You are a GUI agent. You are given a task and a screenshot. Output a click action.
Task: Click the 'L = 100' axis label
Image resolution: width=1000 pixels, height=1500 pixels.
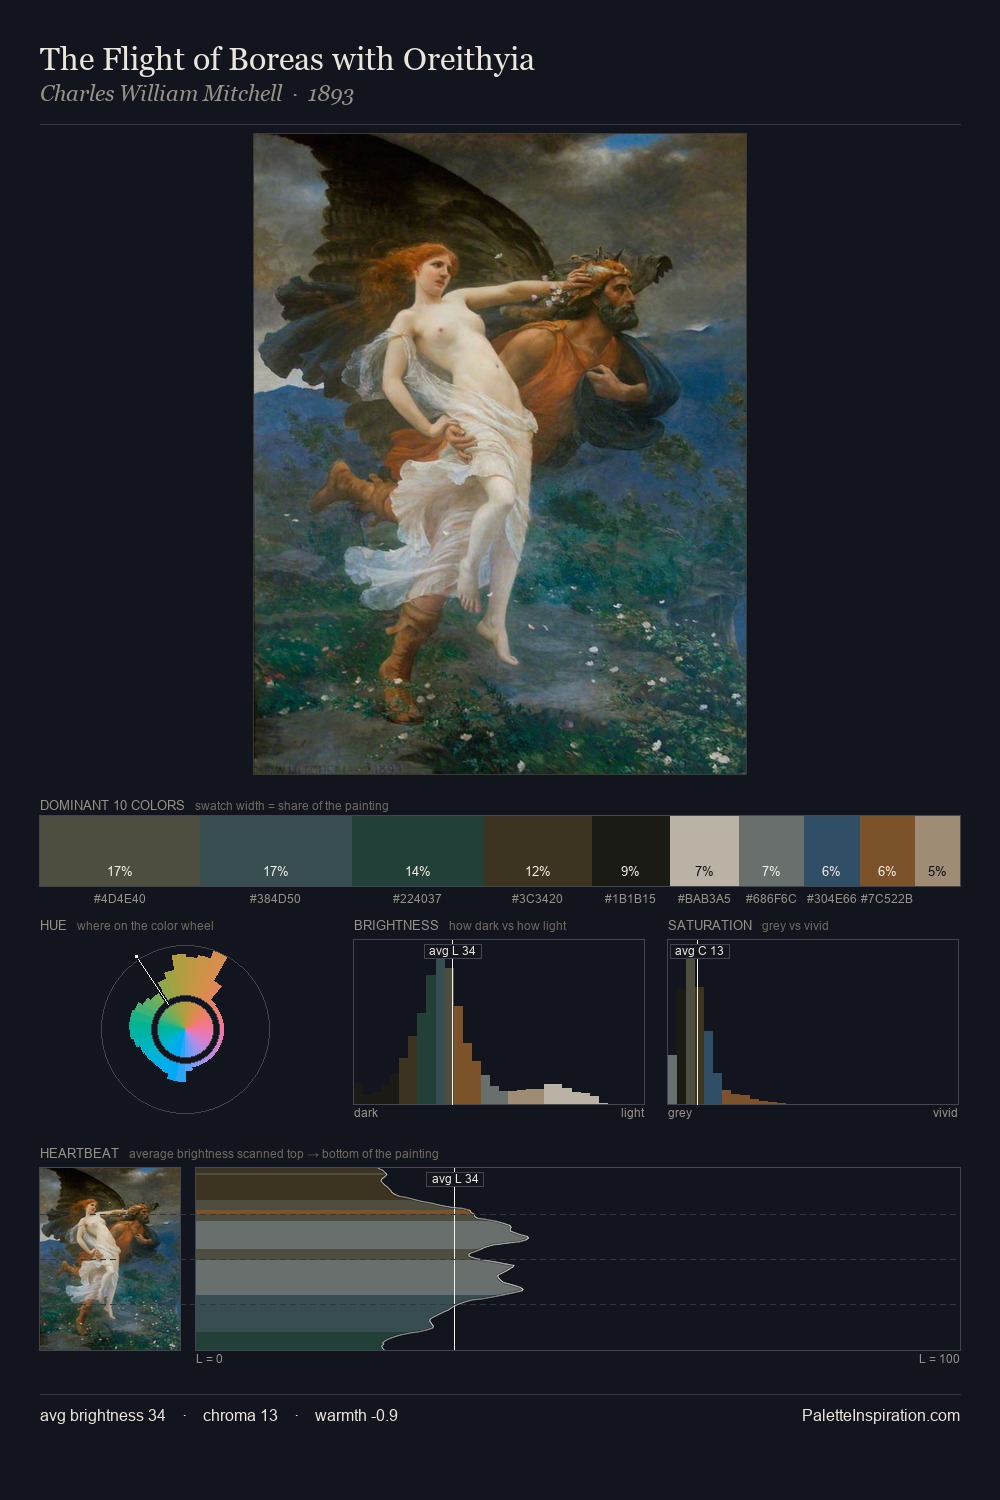(939, 1359)
